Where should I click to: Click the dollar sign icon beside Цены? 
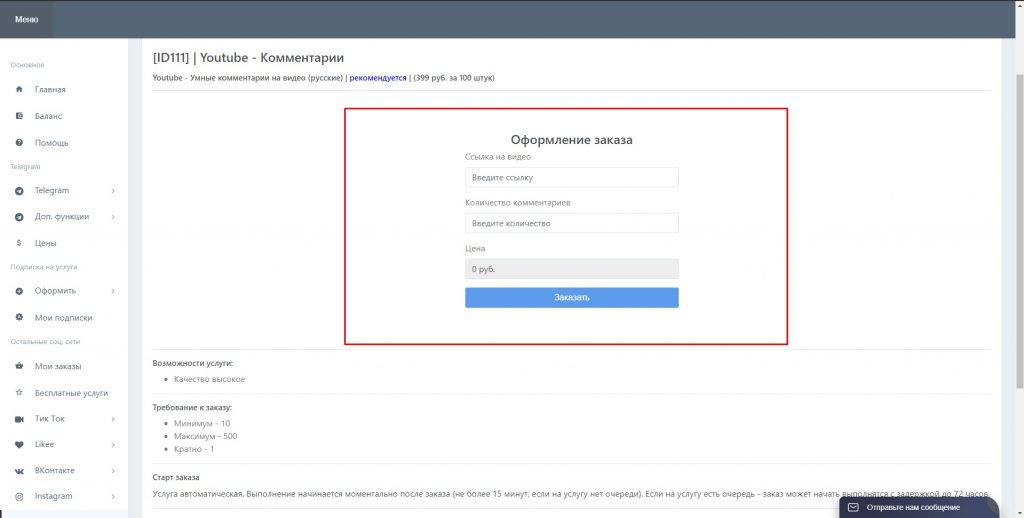(19, 243)
